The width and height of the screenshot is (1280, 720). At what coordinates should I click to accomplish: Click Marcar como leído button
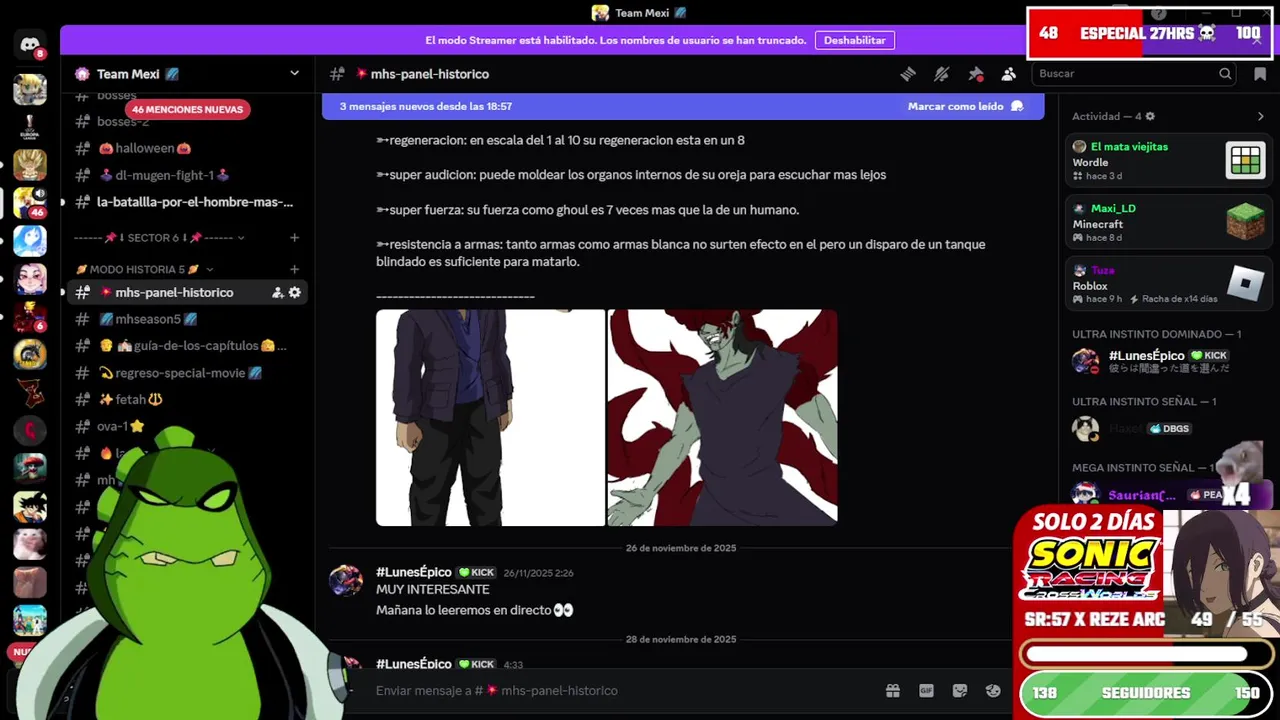(965, 106)
